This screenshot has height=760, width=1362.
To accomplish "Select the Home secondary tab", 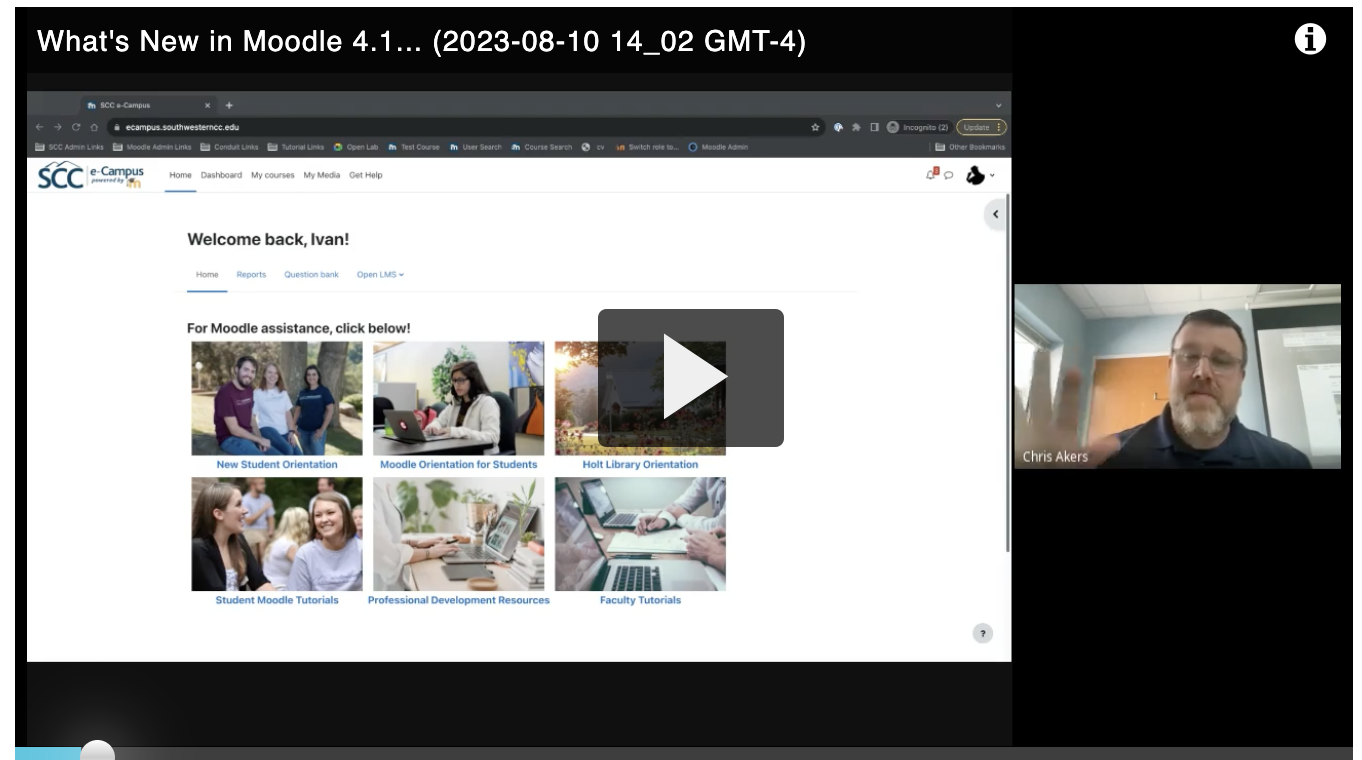I will (207, 274).
